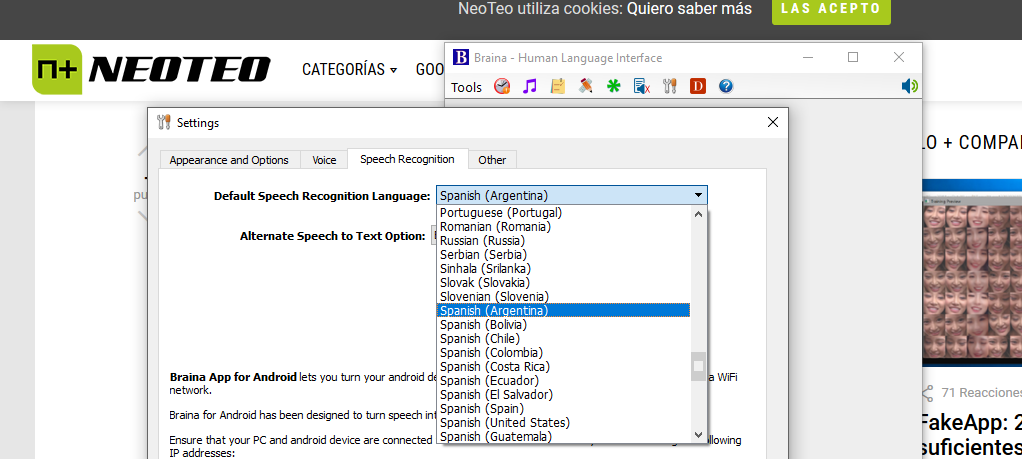Click the 71 Reacciones share icon
The width and height of the screenshot is (1022, 459).
[927, 392]
